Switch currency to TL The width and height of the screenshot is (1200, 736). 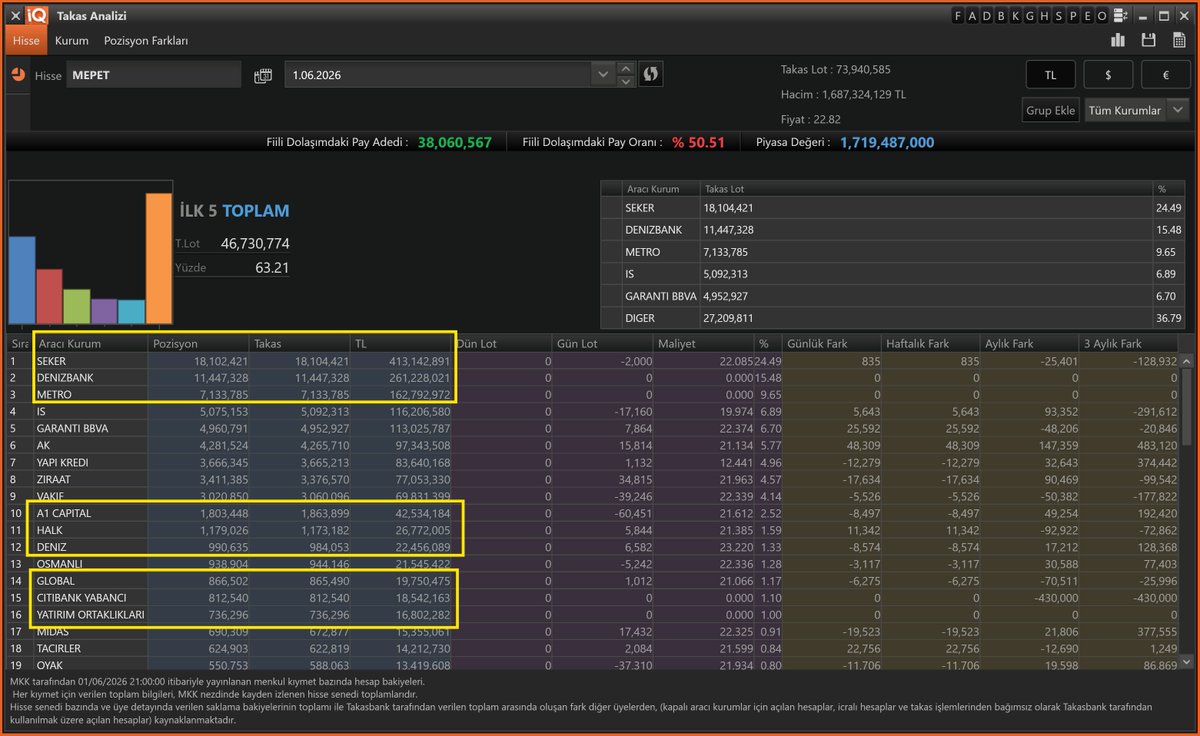[1051, 75]
